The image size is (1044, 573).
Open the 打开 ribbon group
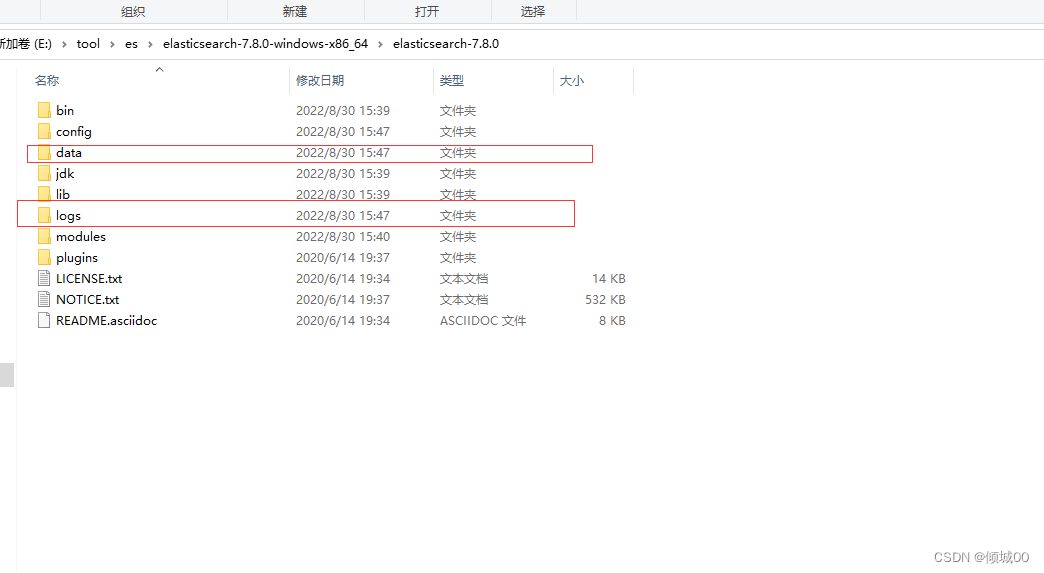pyautogui.click(x=427, y=11)
